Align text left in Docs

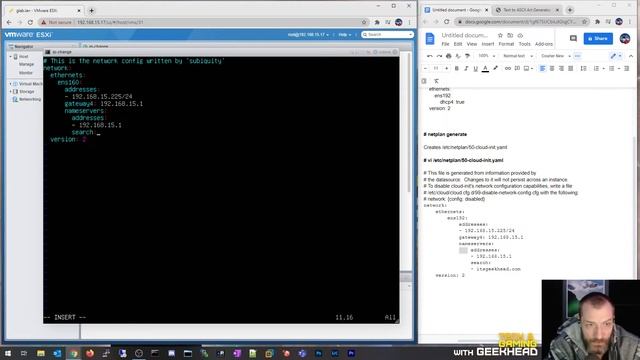[542, 69]
